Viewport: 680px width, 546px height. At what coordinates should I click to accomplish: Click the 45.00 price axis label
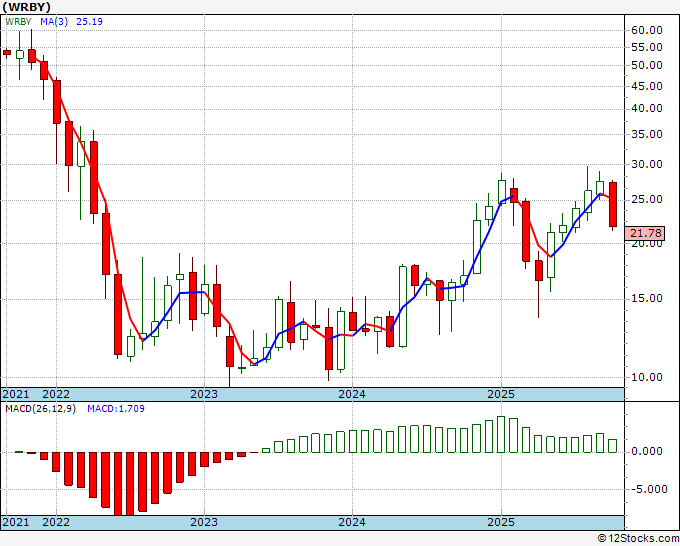647,86
